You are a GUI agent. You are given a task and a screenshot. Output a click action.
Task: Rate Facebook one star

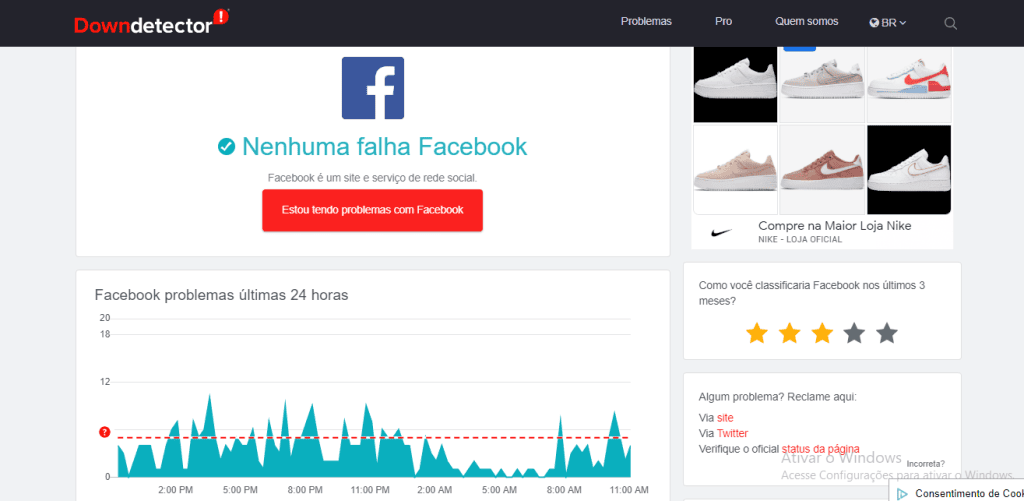[756, 333]
